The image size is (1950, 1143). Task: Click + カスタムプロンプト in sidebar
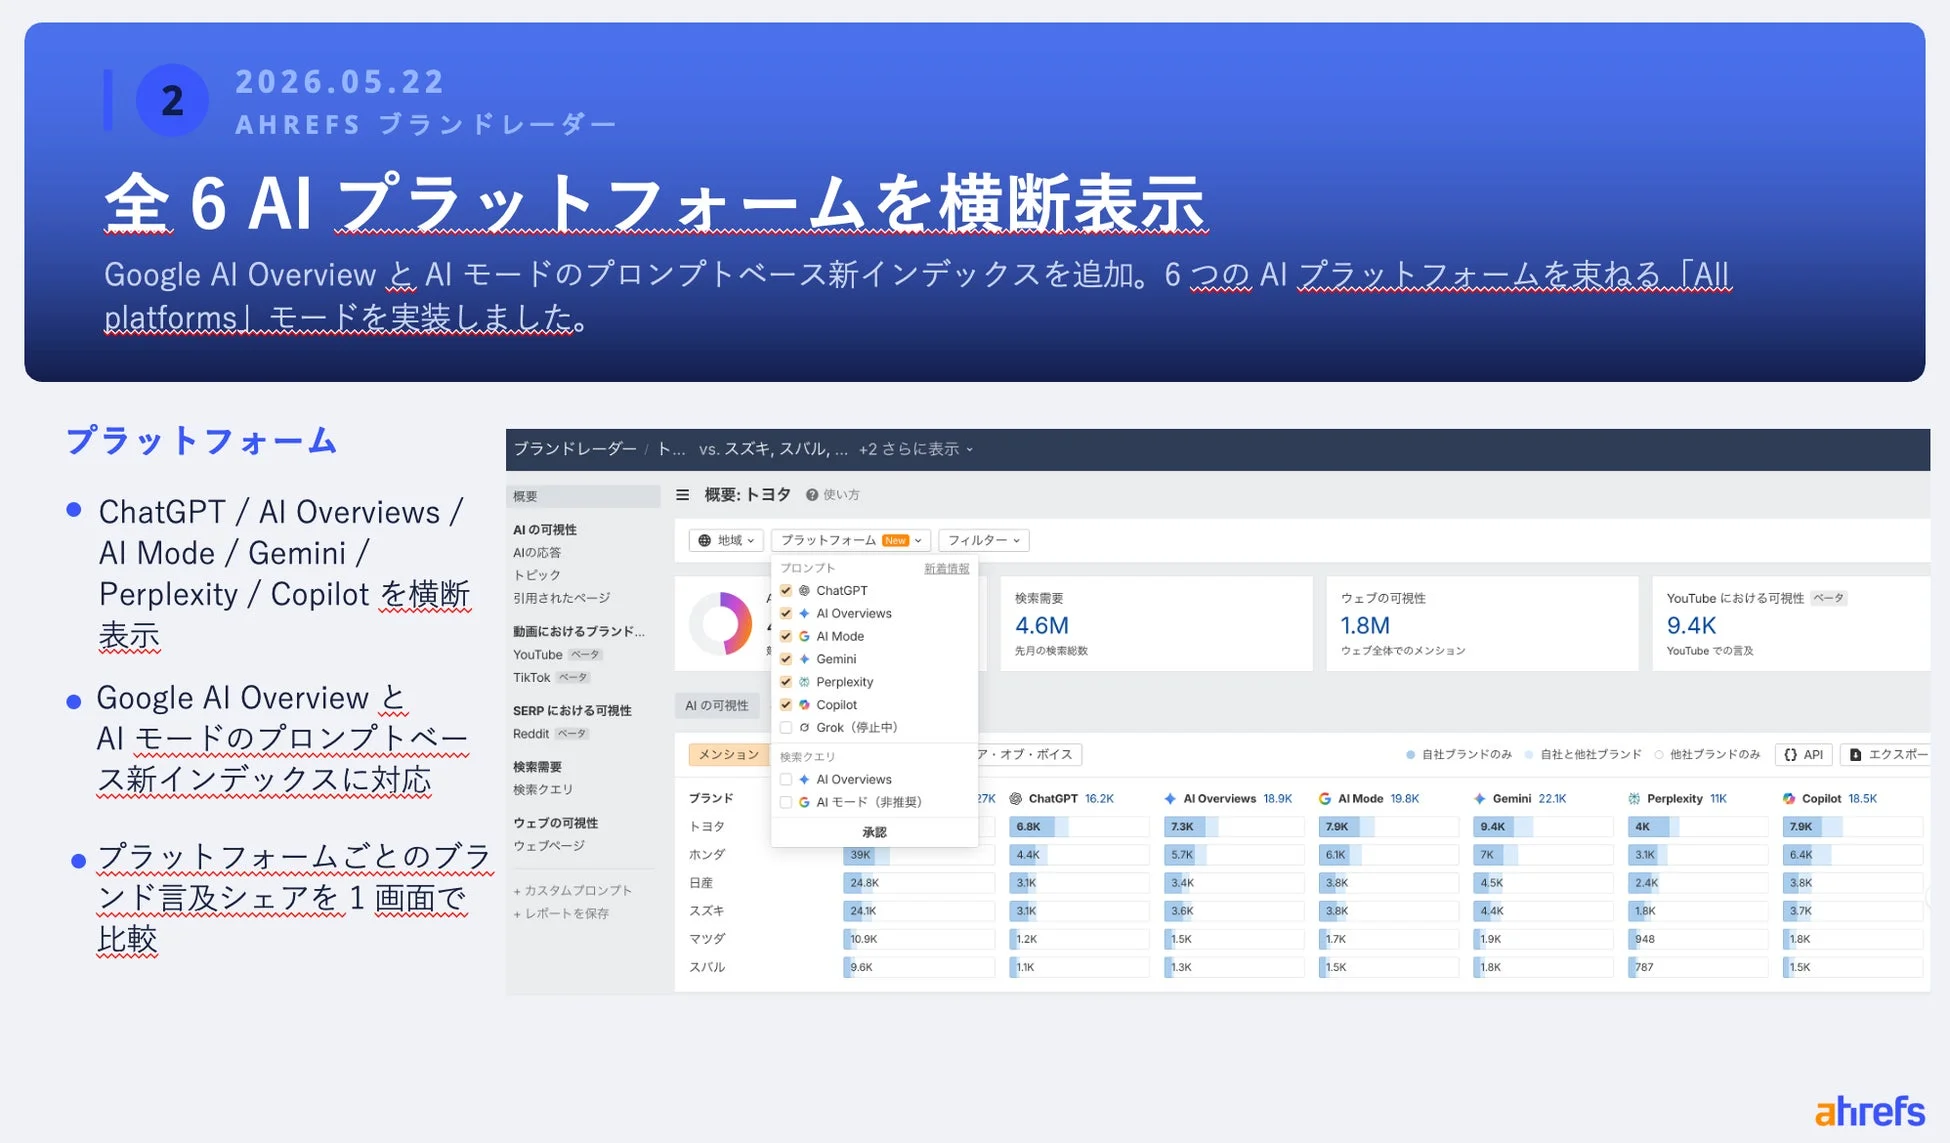coord(573,890)
